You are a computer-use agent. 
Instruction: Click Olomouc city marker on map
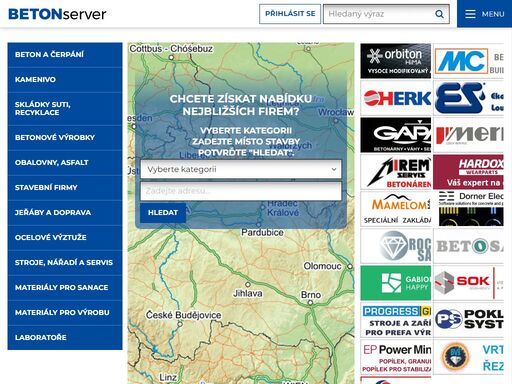point(350,266)
